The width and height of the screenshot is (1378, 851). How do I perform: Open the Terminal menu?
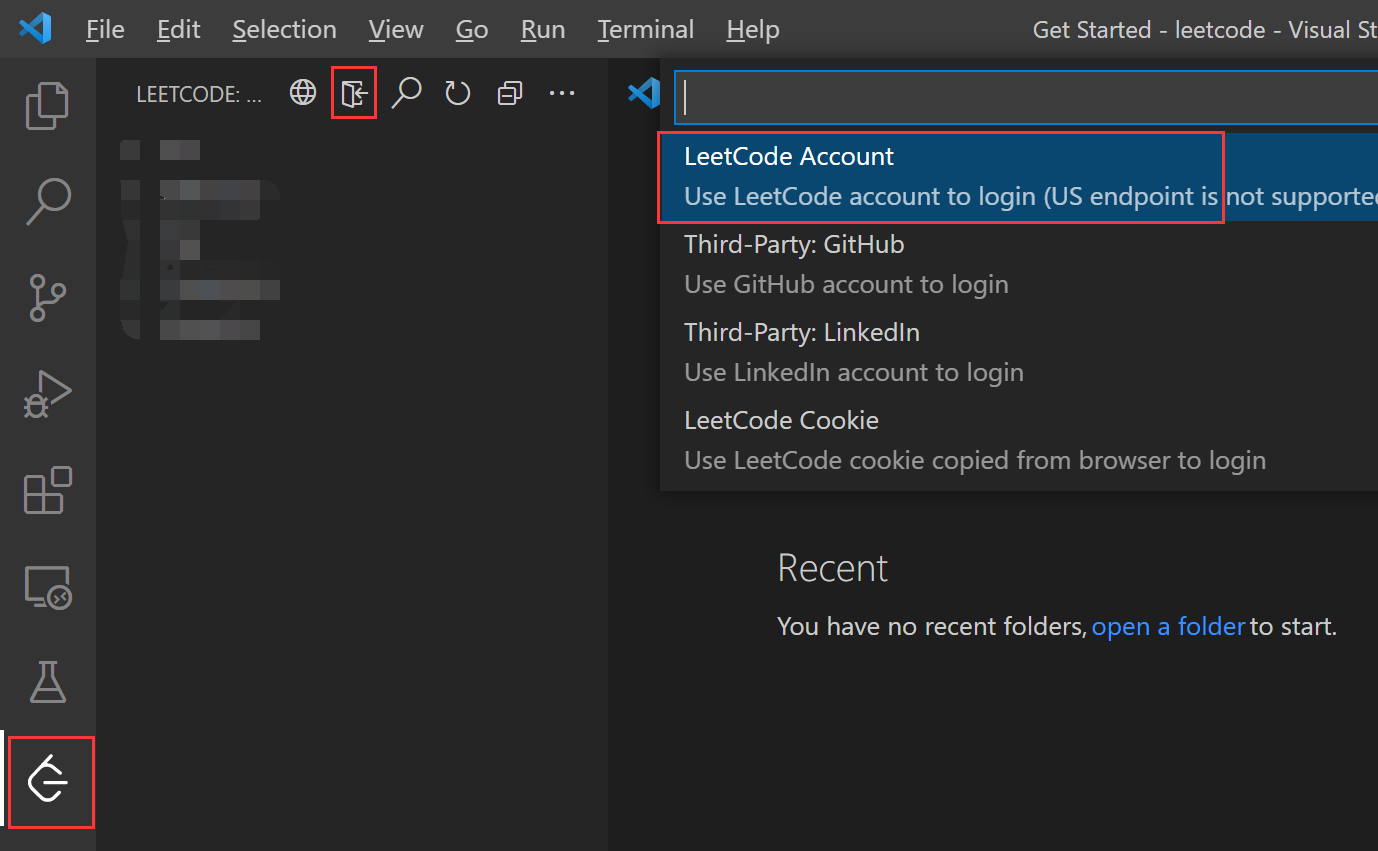[x=646, y=30]
